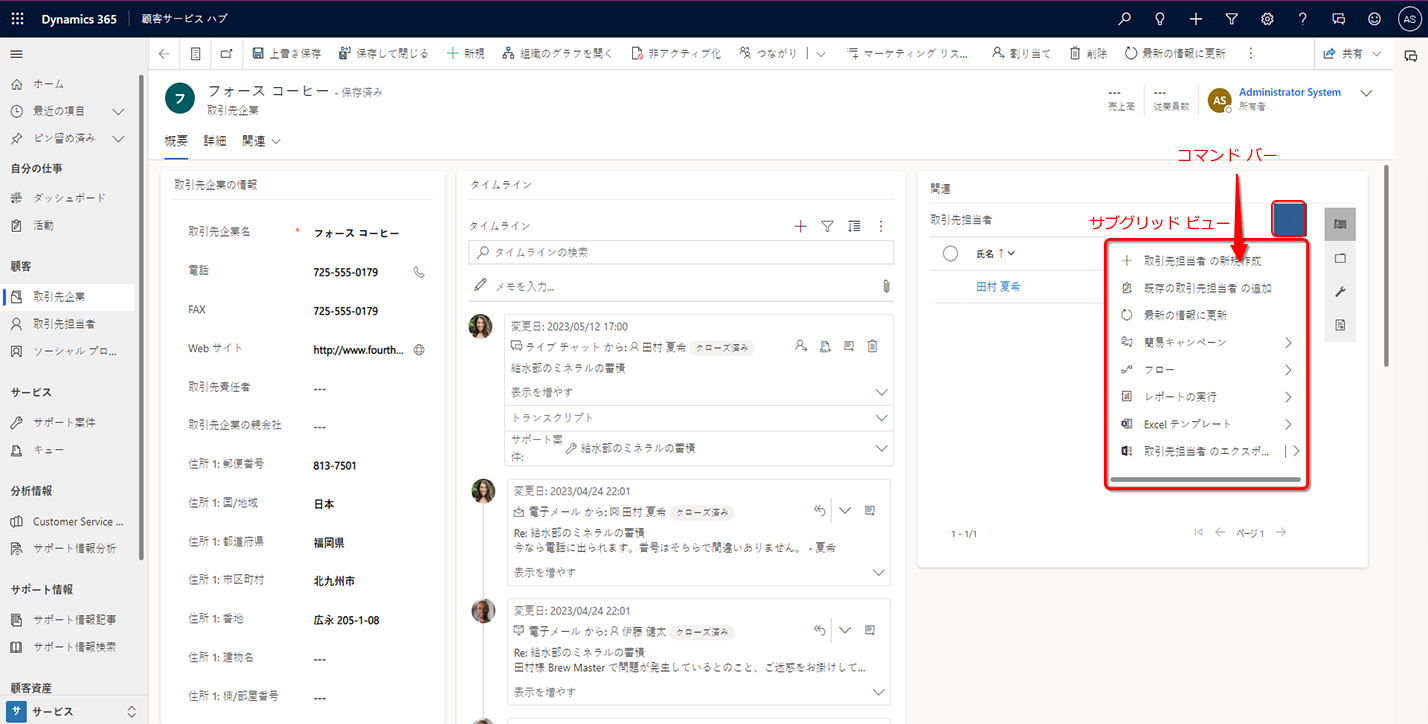Viewport: 1428px width, 724px height.
Task: Click the search magnifier in top bar
Action: [x=1125, y=19]
